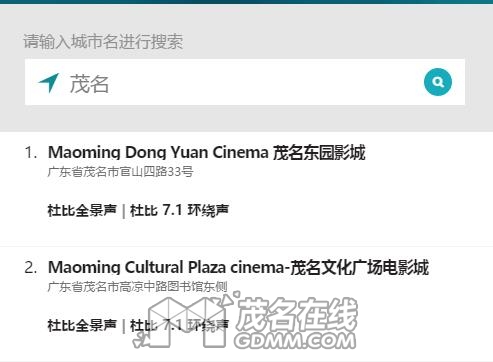Click address 广东省茂名市官山四路33号
The image size is (493, 362).
point(120,172)
